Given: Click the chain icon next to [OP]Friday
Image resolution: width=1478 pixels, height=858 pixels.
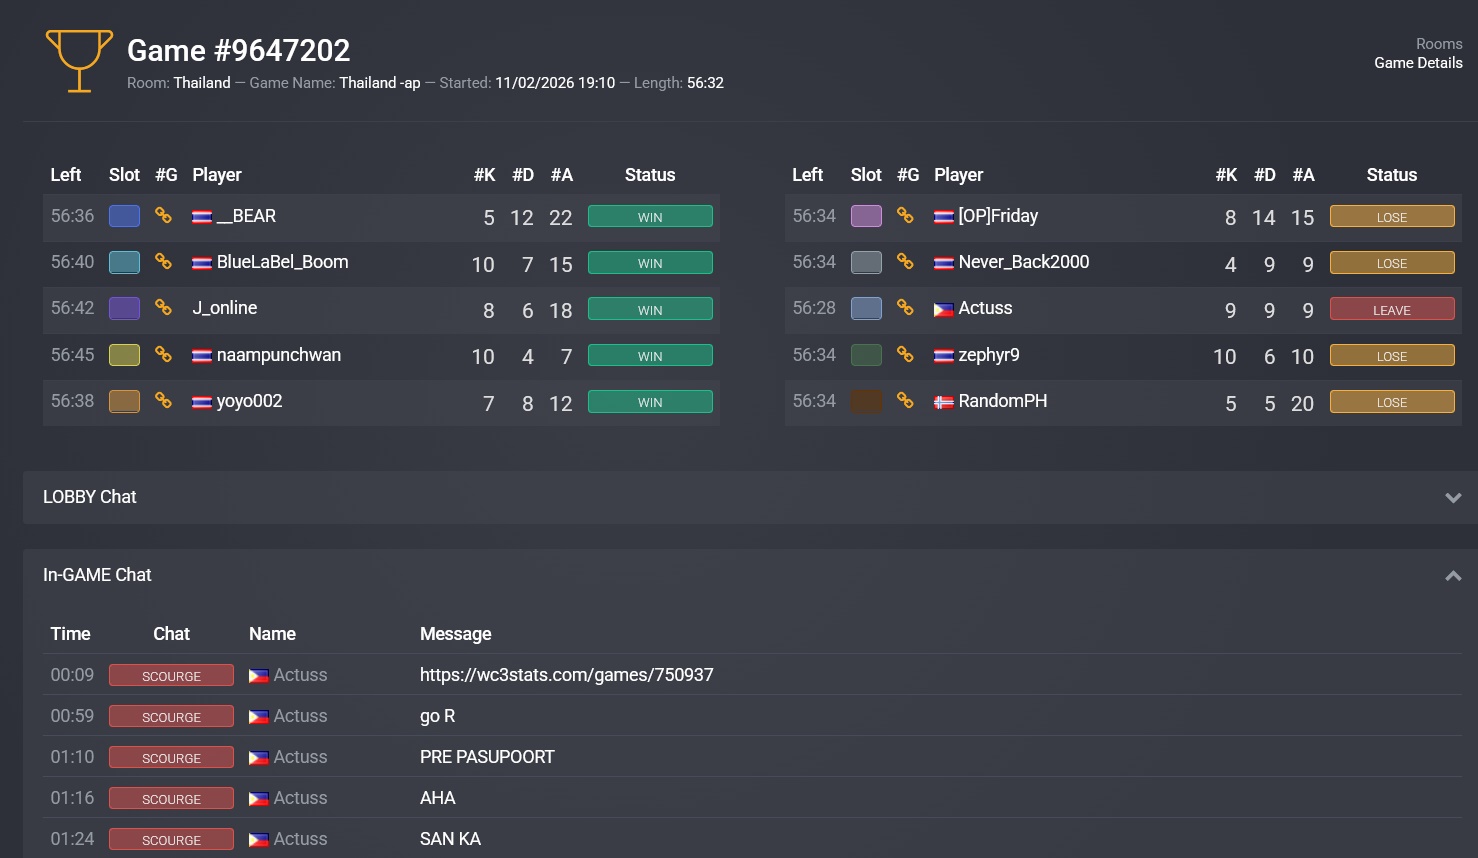Looking at the screenshot, I should [905, 216].
